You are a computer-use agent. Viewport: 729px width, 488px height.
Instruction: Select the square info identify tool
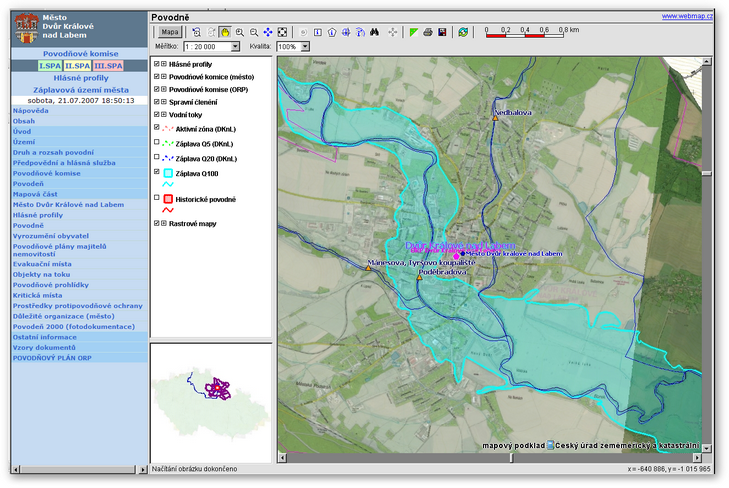tap(318, 32)
